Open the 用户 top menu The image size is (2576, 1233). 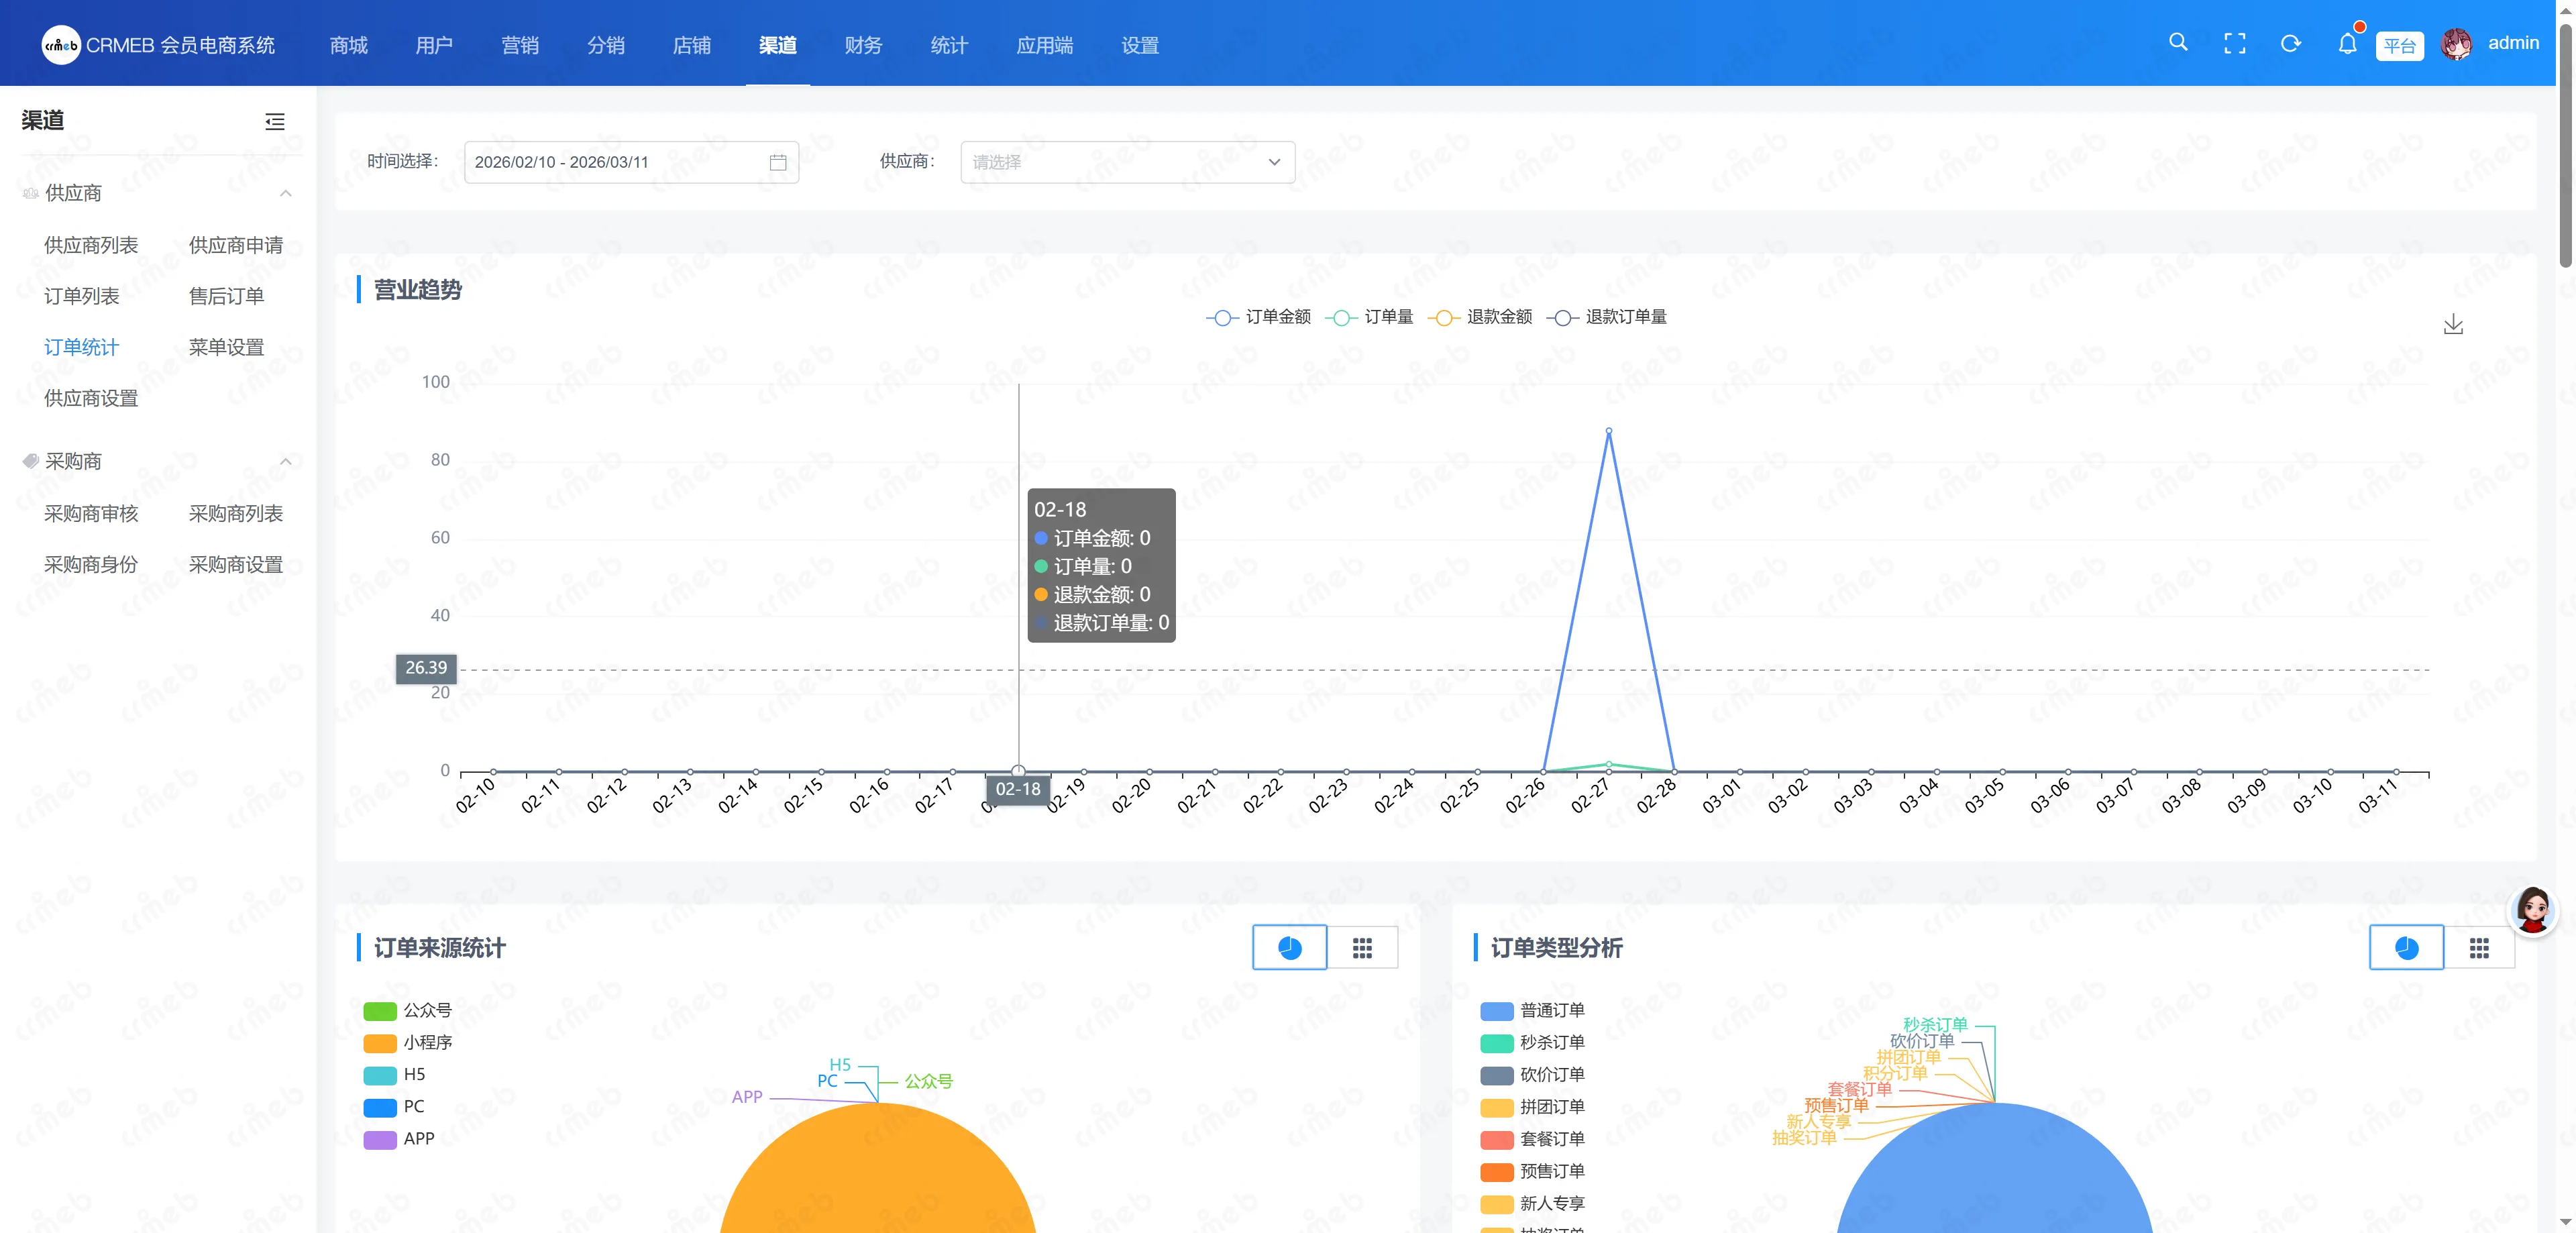pyautogui.click(x=434, y=45)
